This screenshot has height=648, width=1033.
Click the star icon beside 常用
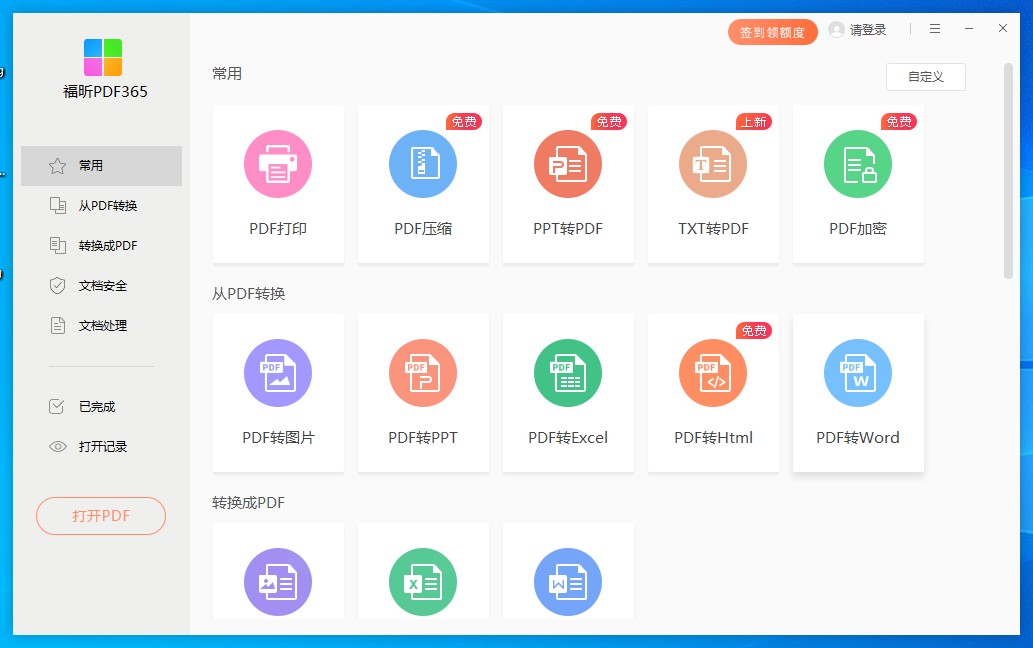57,166
